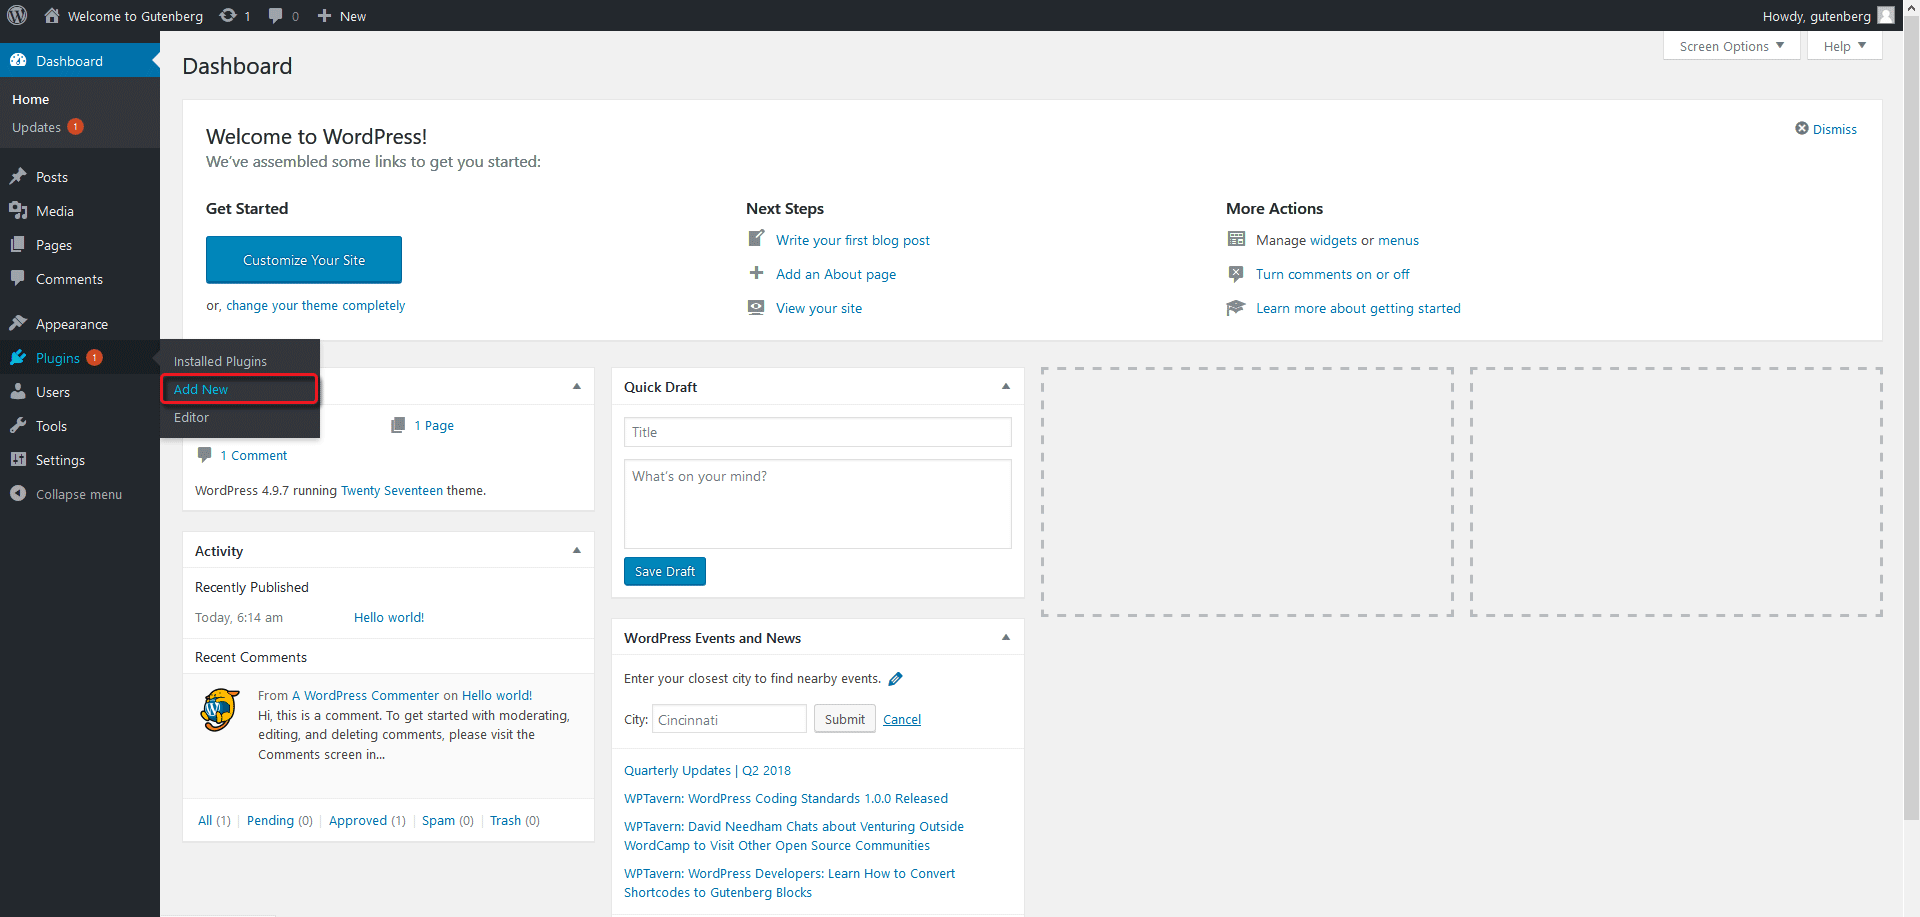Open Appearance in the sidebar menu
Screen dimensions: 1920x917
(x=71, y=324)
